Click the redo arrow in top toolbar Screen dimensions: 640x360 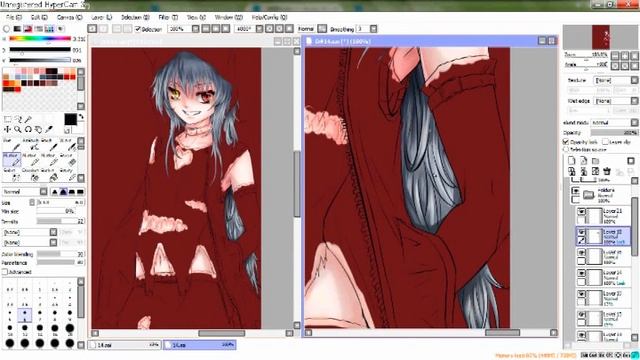(103, 29)
